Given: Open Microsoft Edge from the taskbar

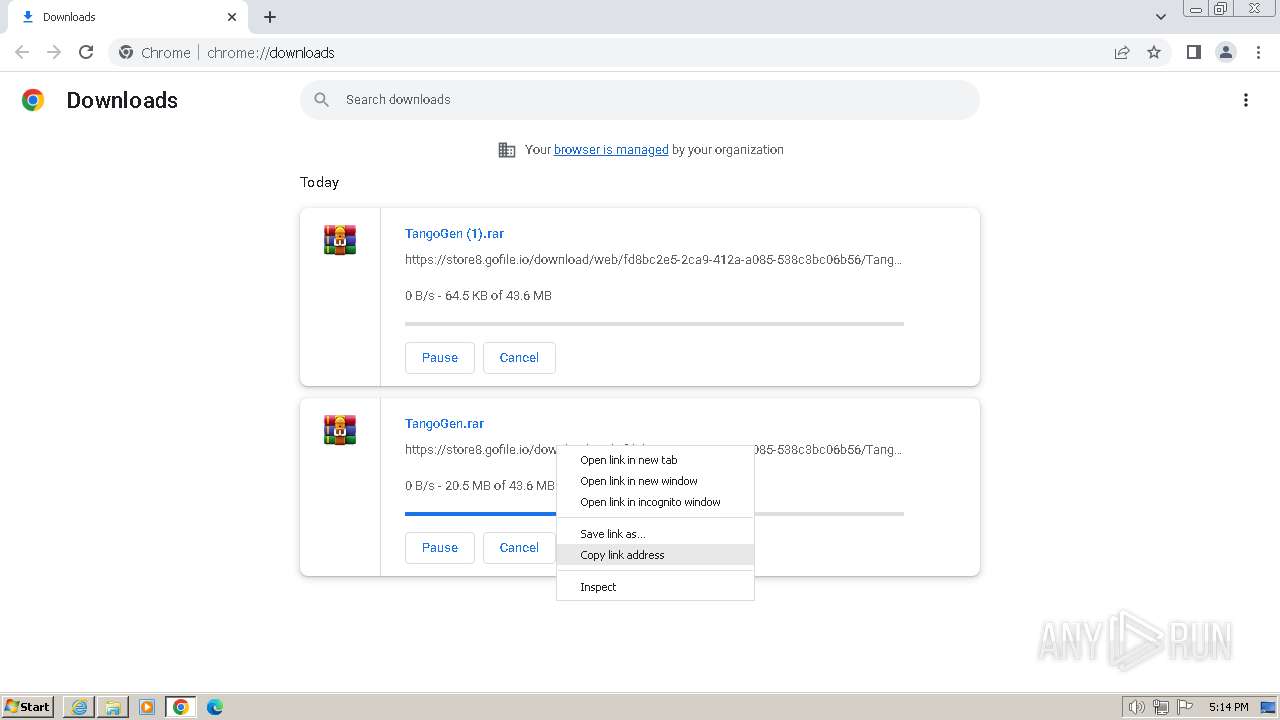Looking at the screenshot, I should pos(215,707).
